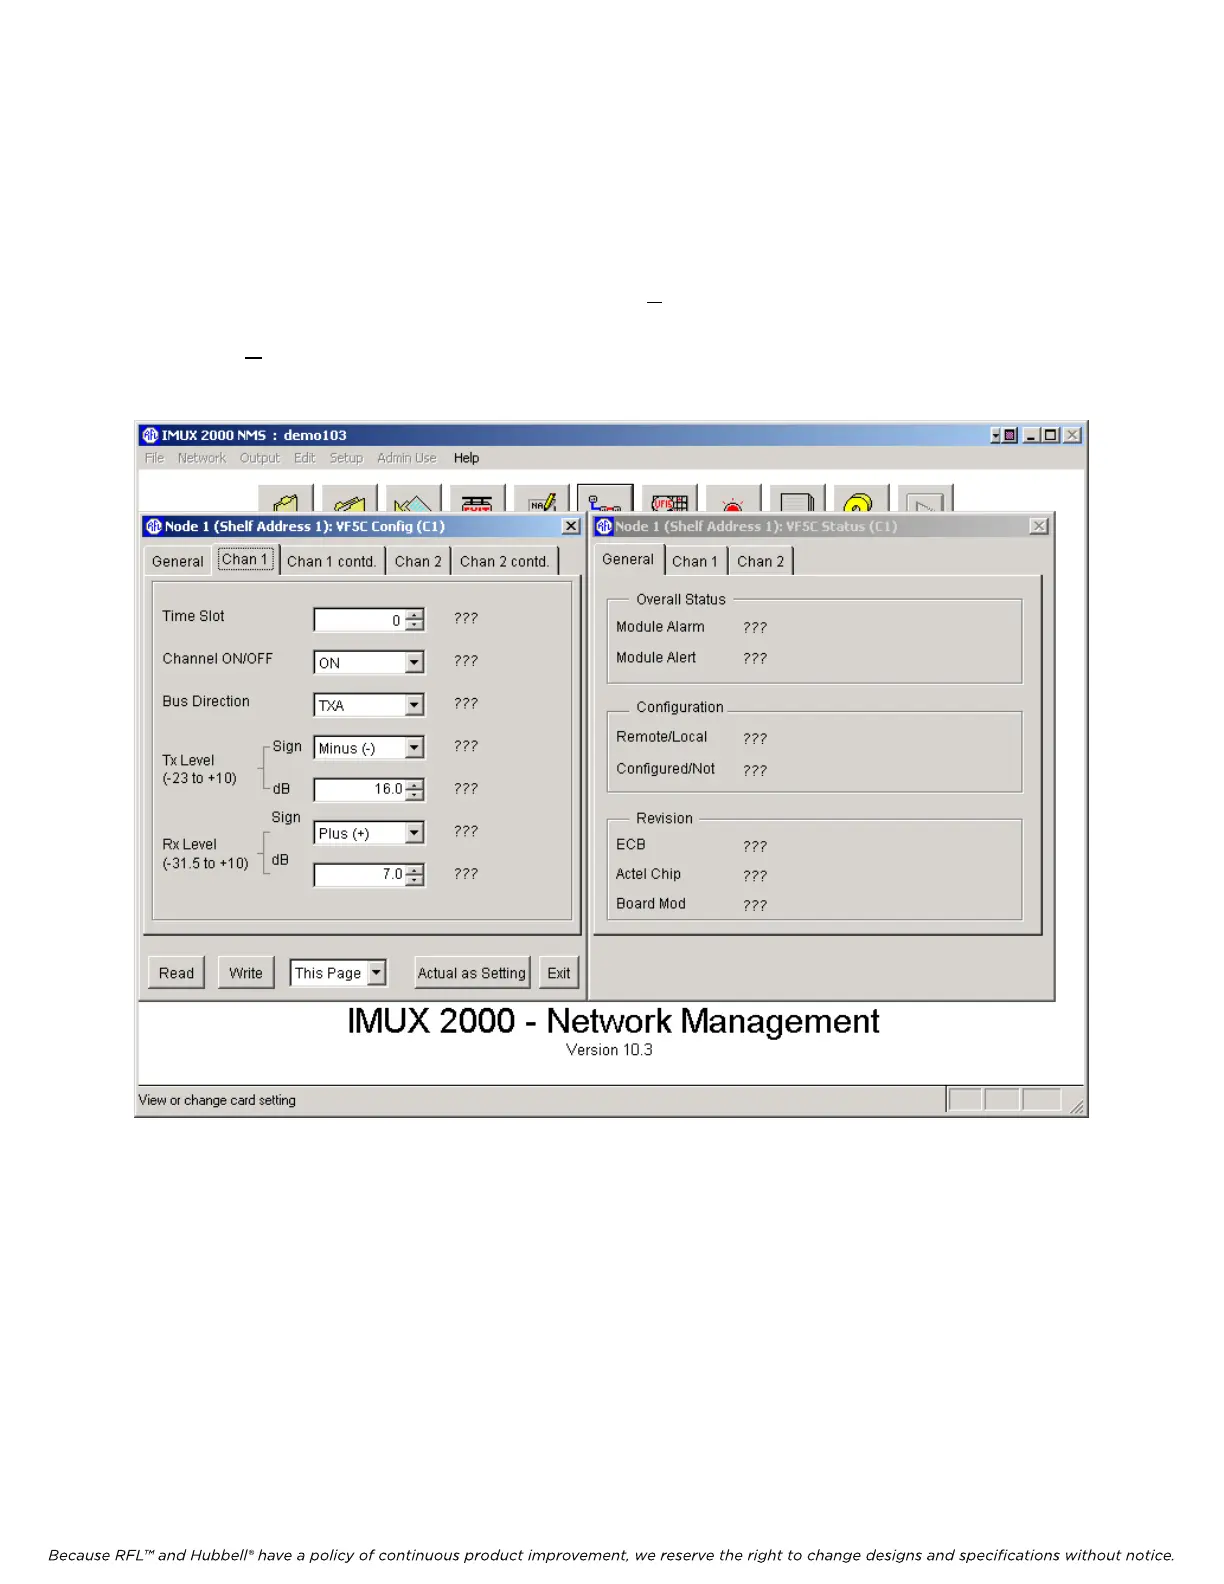Viewport: 1224px width, 1584px height.
Task: Click the EXIT sign toolbar icon
Action: [477, 499]
